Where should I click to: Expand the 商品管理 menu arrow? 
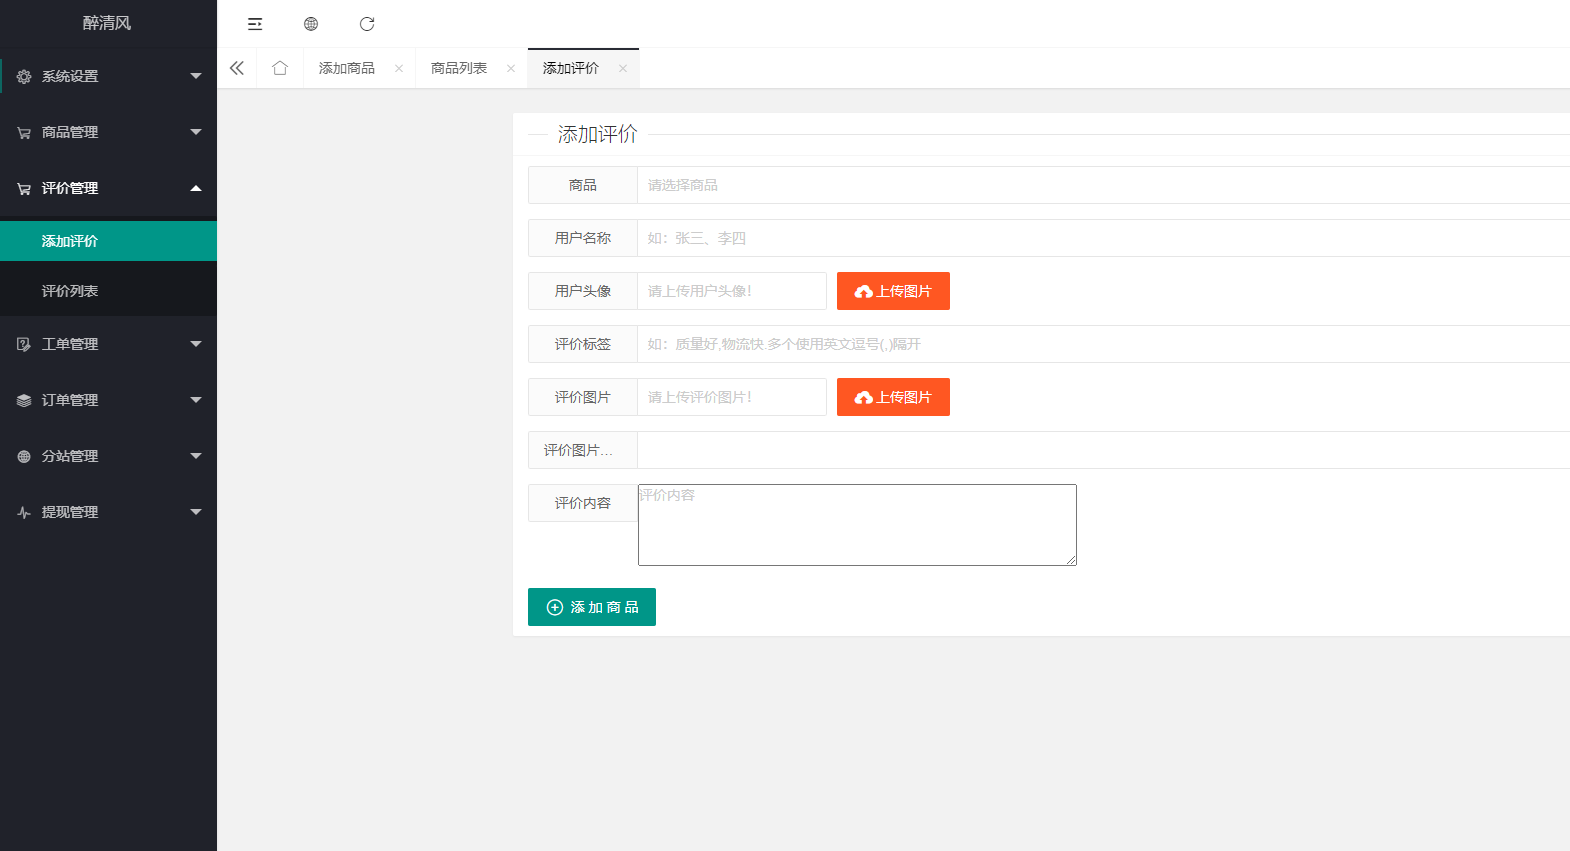196,132
